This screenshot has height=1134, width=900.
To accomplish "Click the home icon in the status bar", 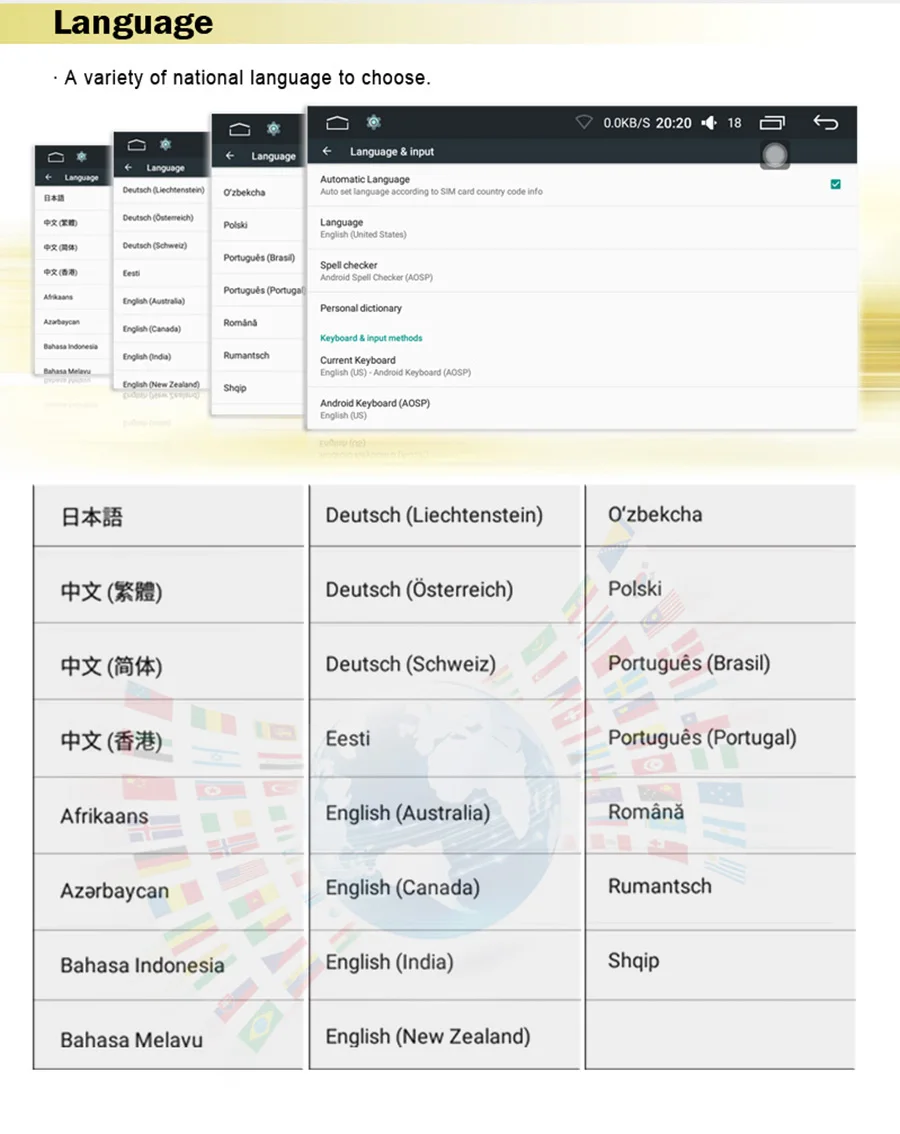I will (340, 122).
